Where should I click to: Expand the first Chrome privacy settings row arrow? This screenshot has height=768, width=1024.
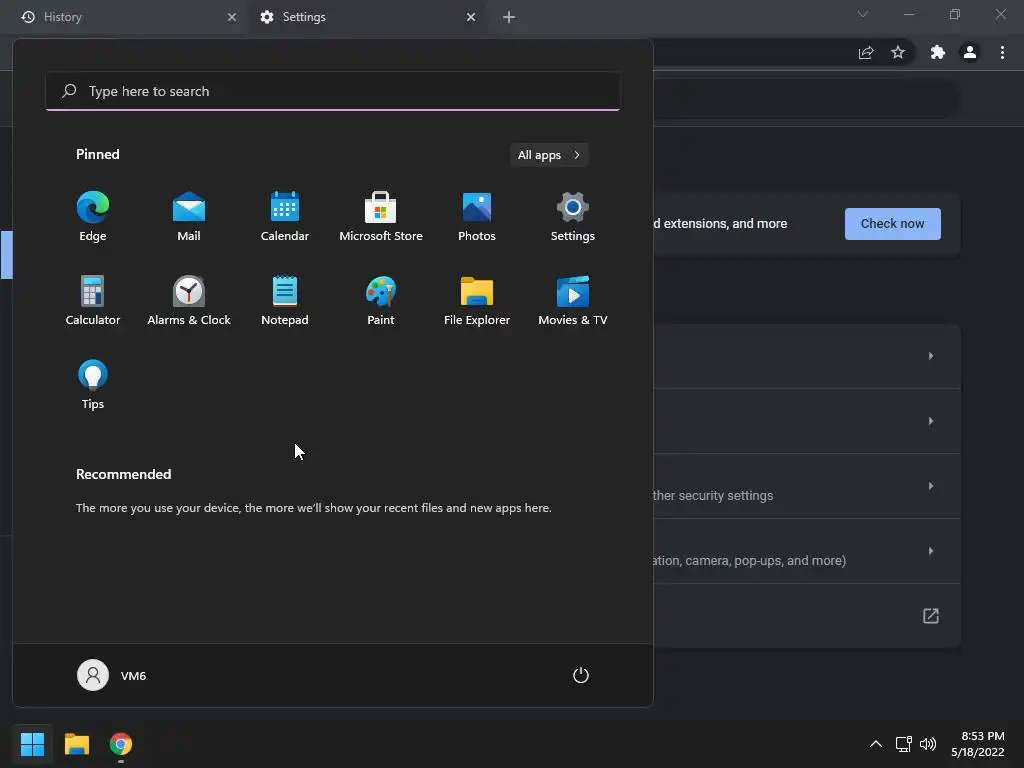point(931,356)
